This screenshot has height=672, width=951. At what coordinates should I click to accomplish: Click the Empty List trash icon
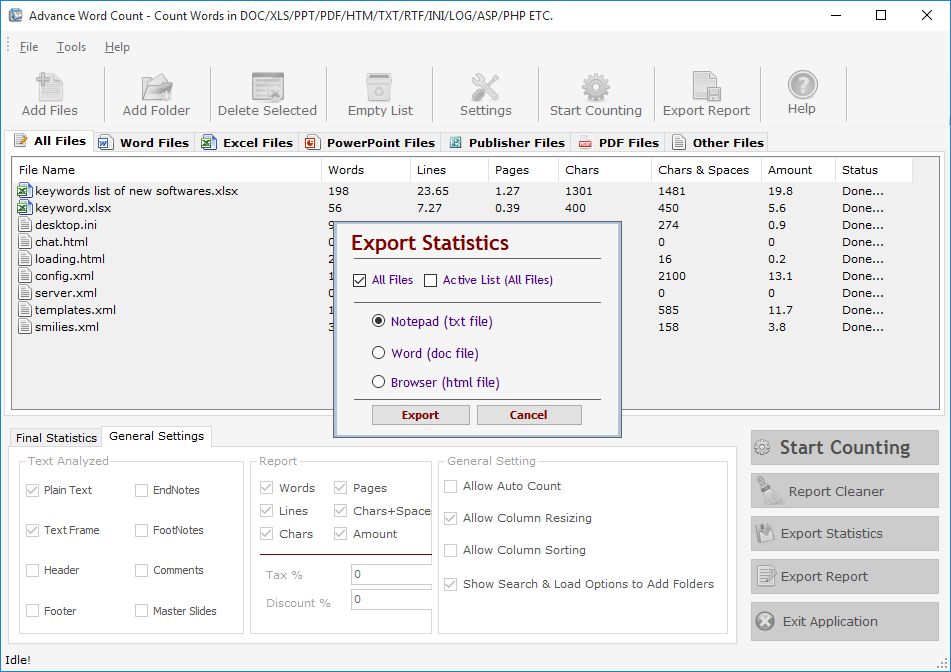tap(379, 87)
